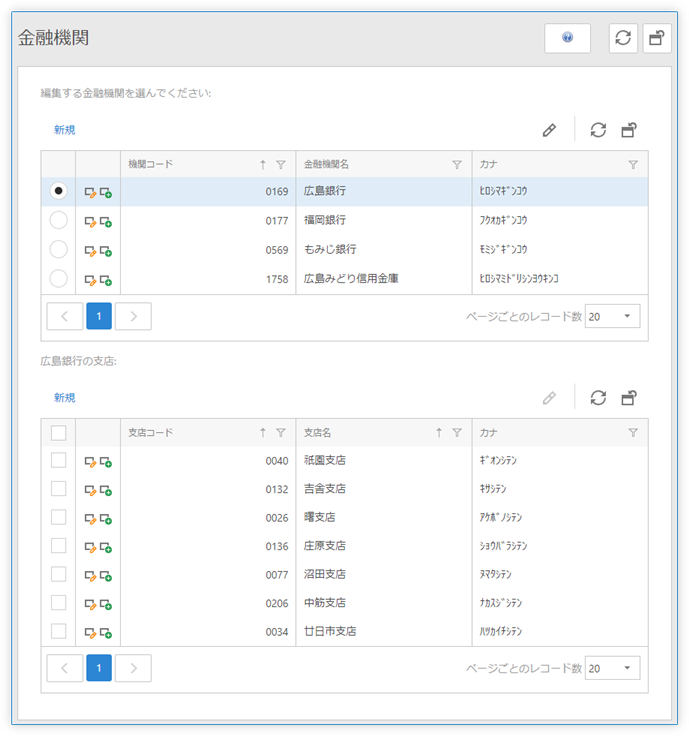The image size is (689, 736).
Task: Check the 祇園支店 row checkbox
Action: 58,460
